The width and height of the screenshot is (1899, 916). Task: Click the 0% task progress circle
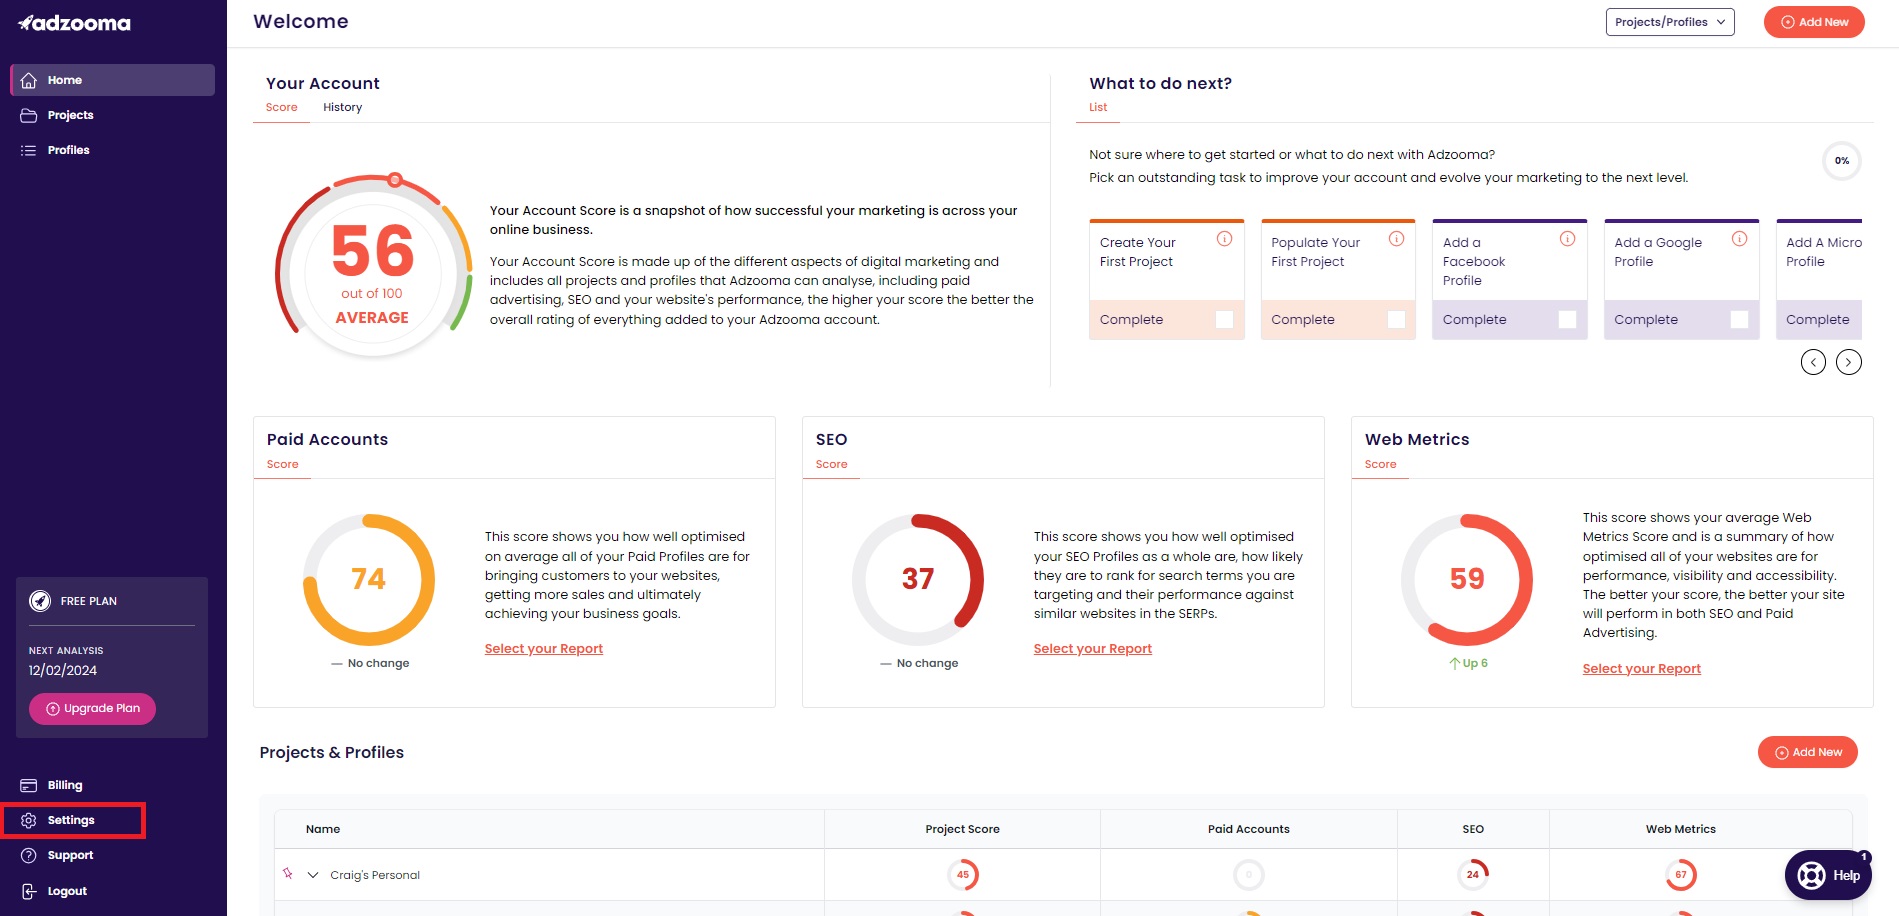(x=1841, y=161)
